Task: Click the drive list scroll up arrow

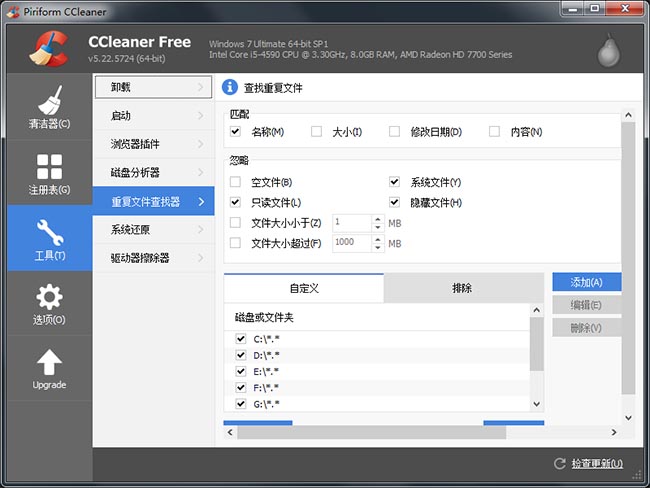Action: (536, 310)
